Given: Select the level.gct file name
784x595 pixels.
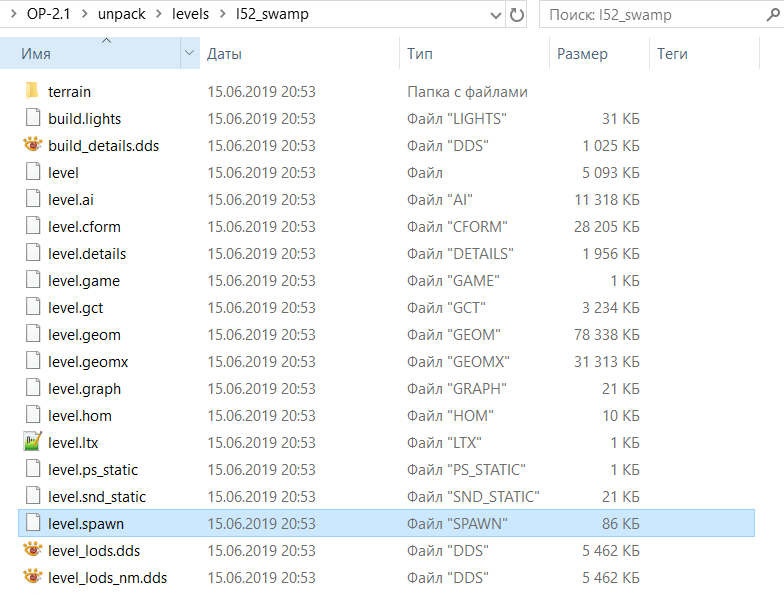Looking at the screenshot, I should (x=76, y=308).
